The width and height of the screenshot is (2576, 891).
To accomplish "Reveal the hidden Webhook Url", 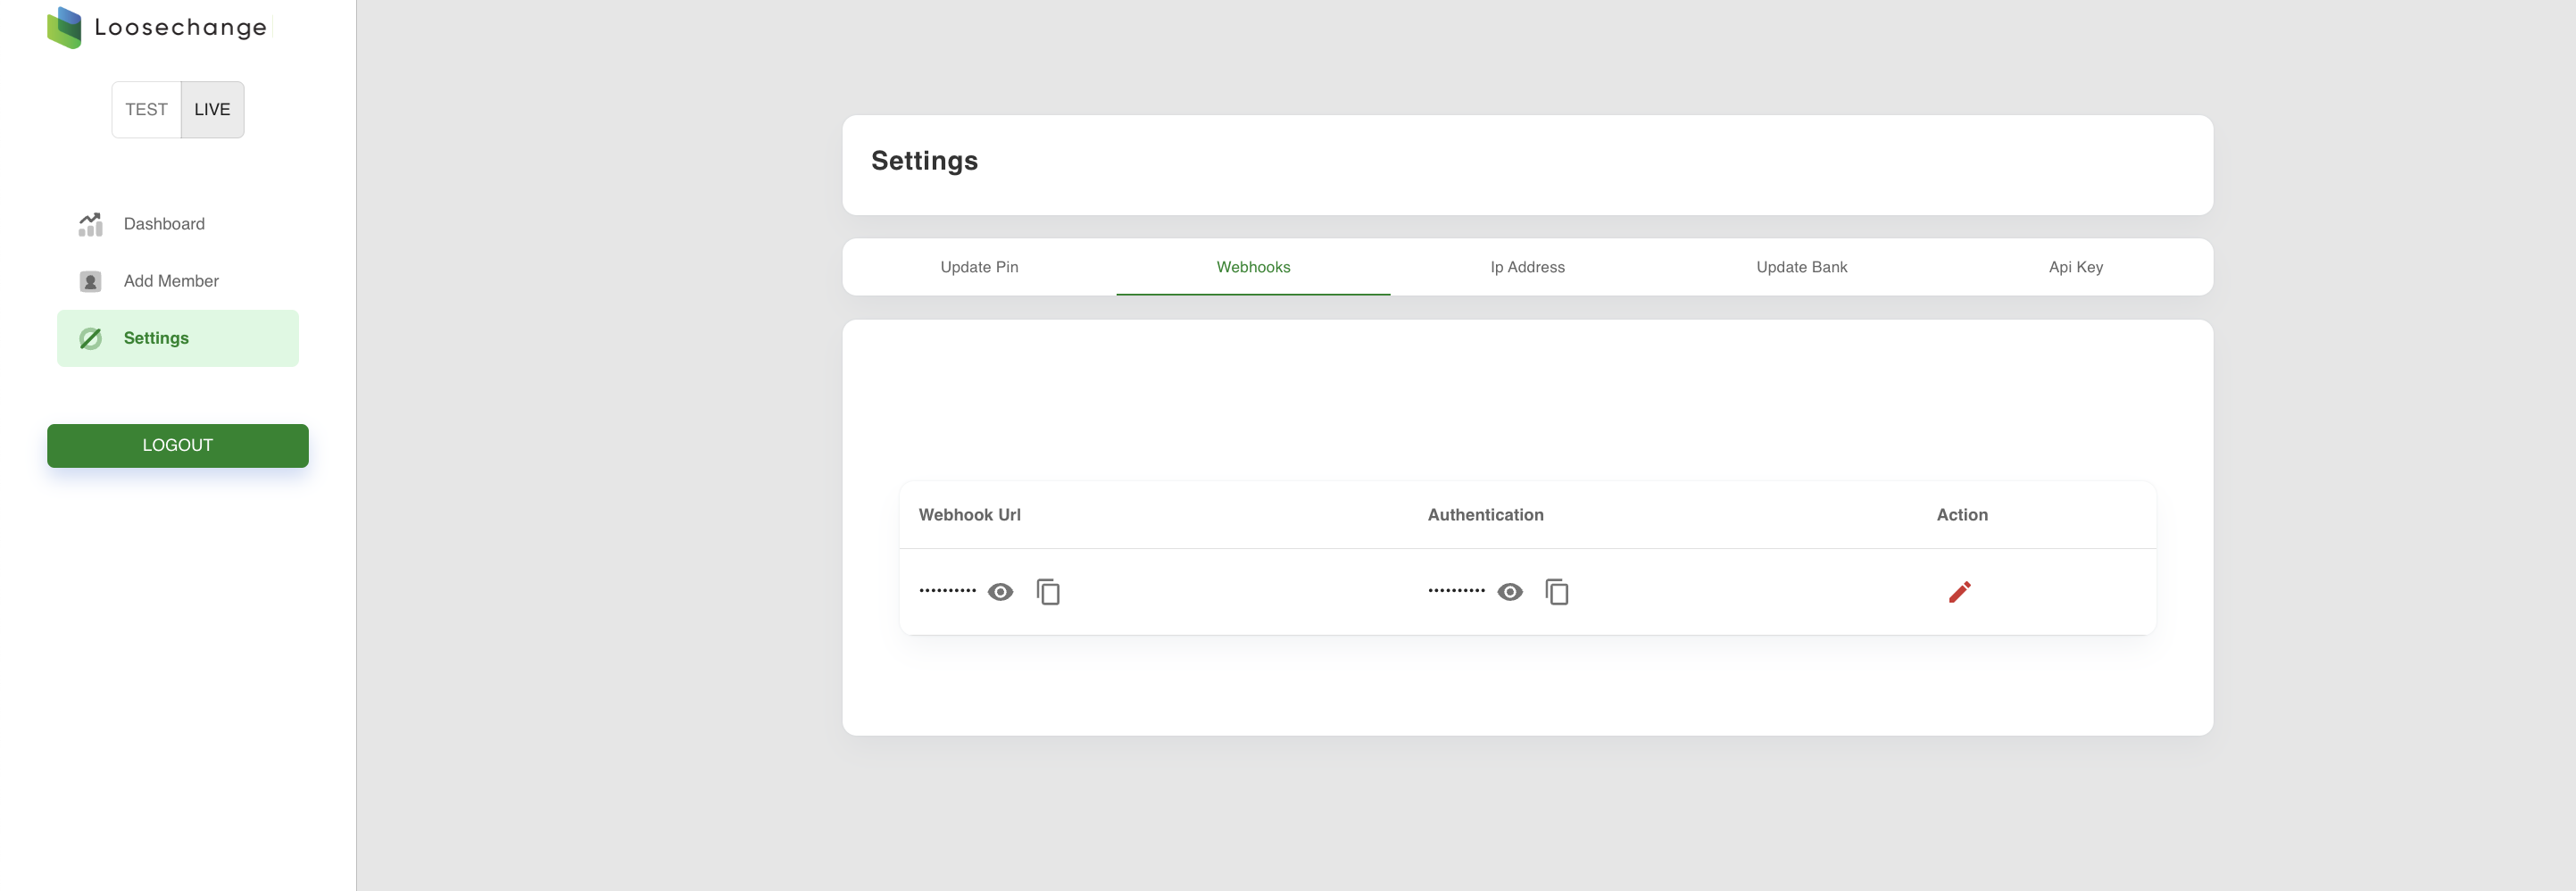I will 1000,592.
